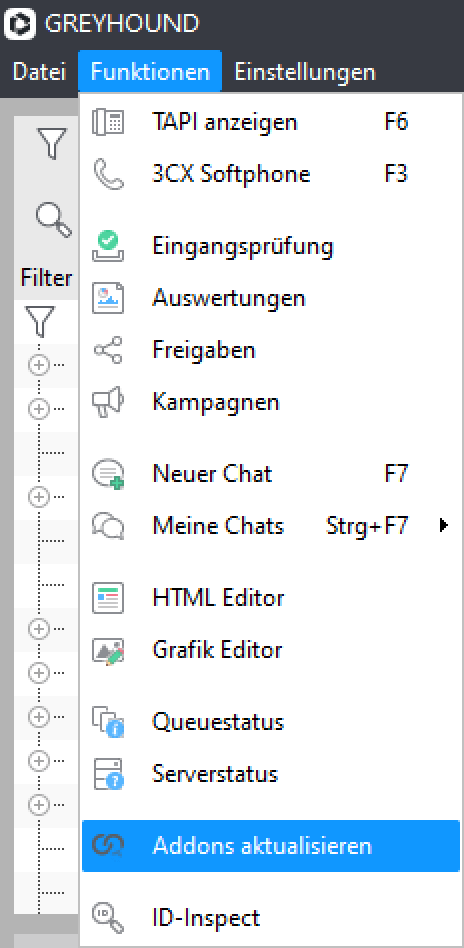This screenshot has height=948, width=464.
Task: Choose HTML Editor from the menu
Action: pyautogui.click(x=271, y=598)
